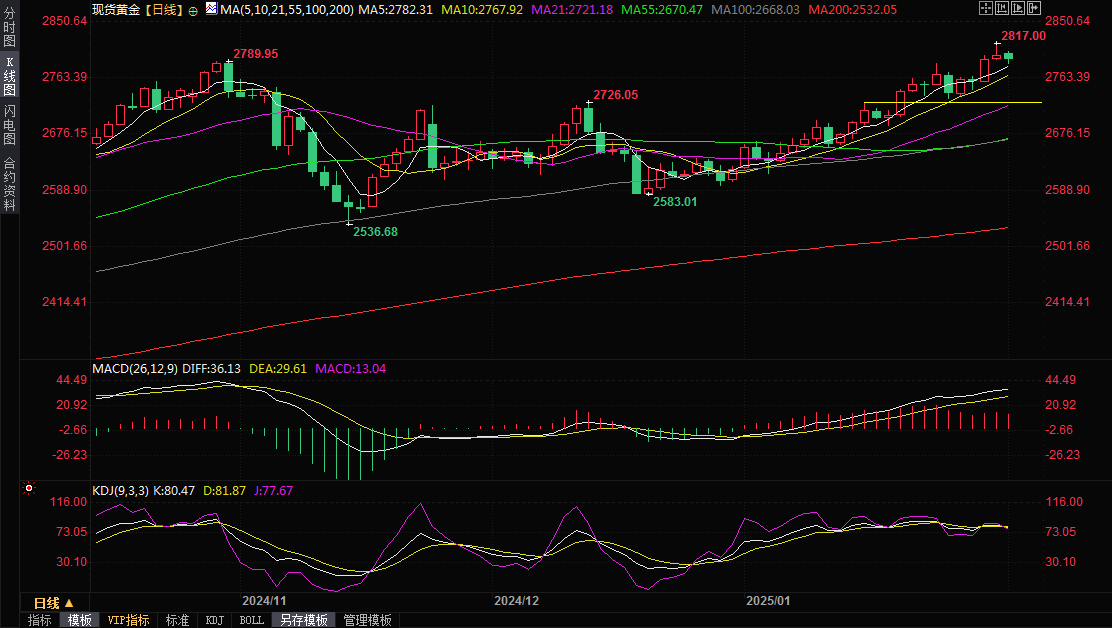Select the 指标 bottom tab

tap(40, 620)
